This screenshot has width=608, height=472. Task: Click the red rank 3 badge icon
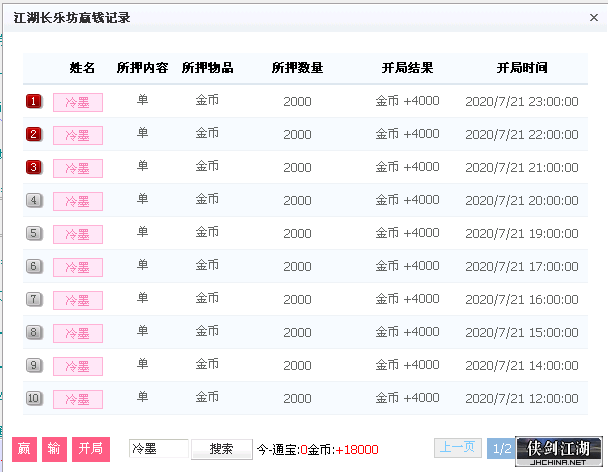point(34,168)
